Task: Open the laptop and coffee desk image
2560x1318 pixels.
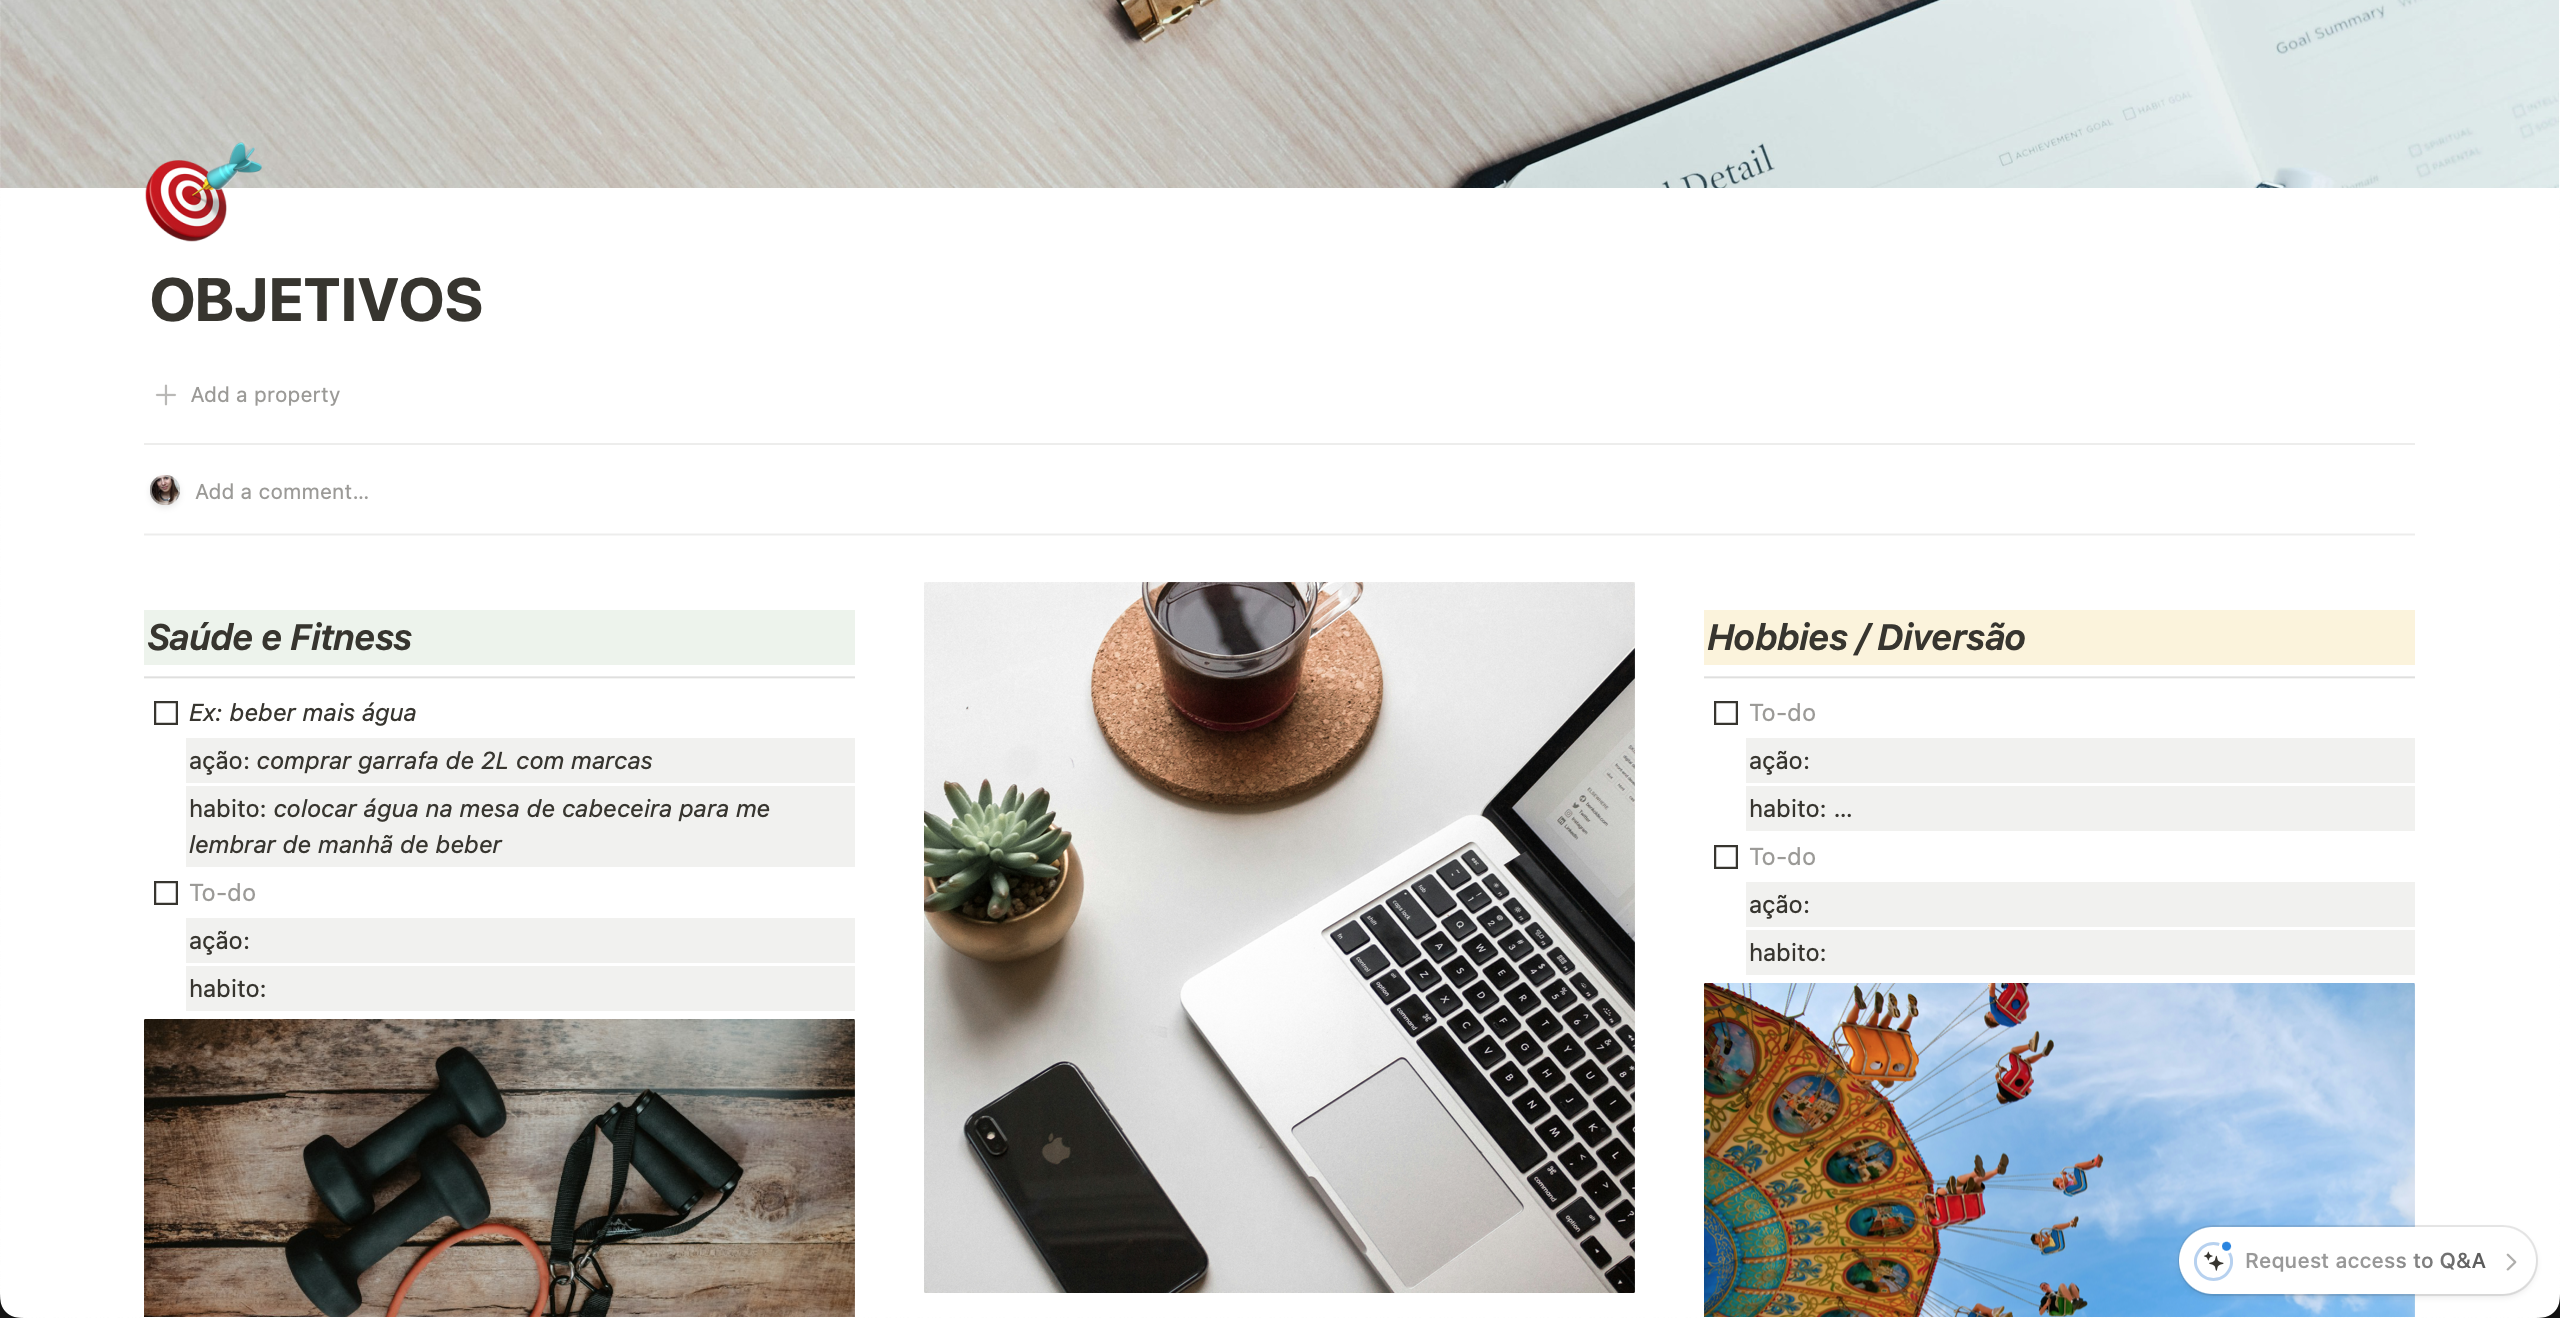Action: pyautogui.click(x=1279, y=937)
